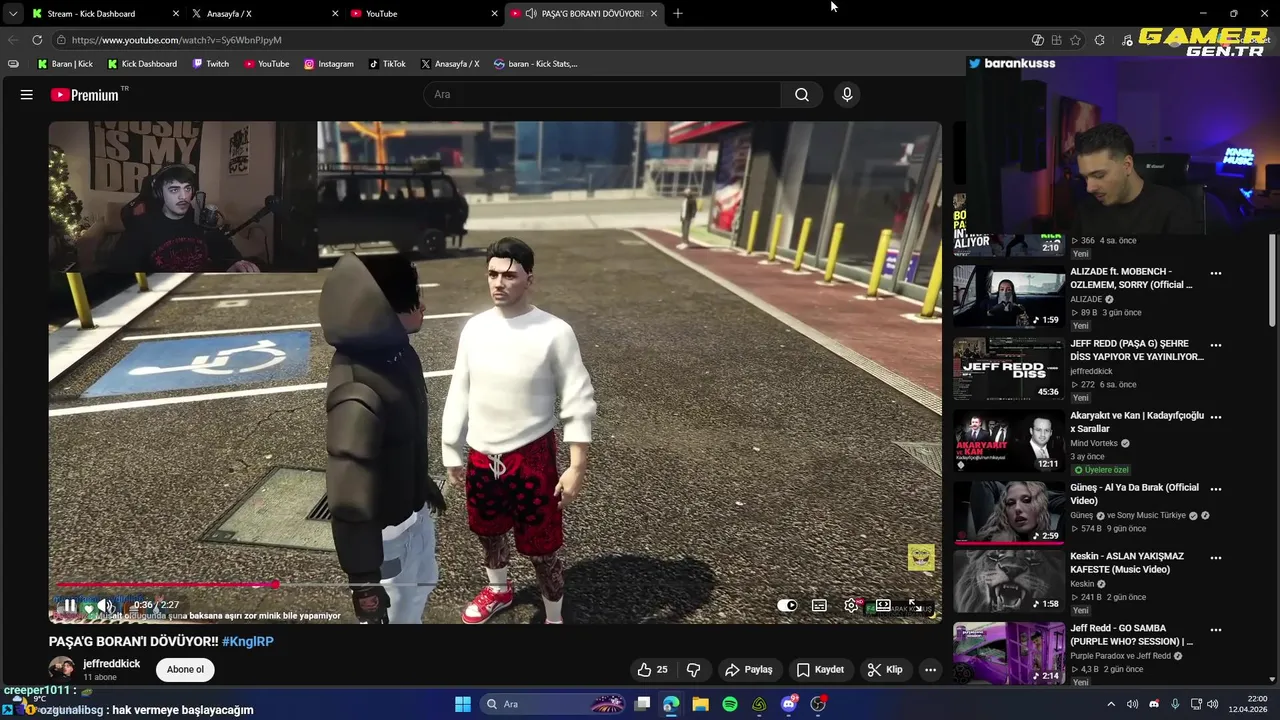Viewport: 1280px width, 720px height.
Task: Enter fullscreen with the player fullscreen icon
Action: (914, 605)
